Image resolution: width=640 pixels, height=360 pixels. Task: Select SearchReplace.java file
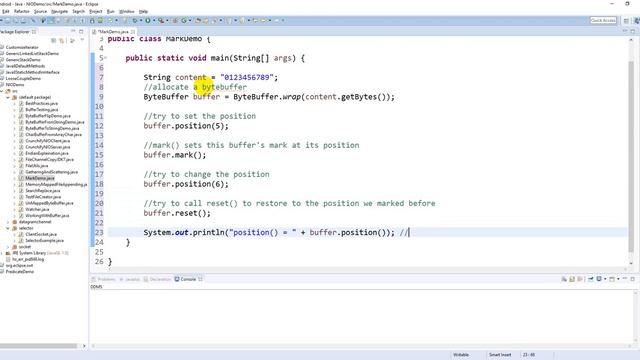click(x=43, y=191)
